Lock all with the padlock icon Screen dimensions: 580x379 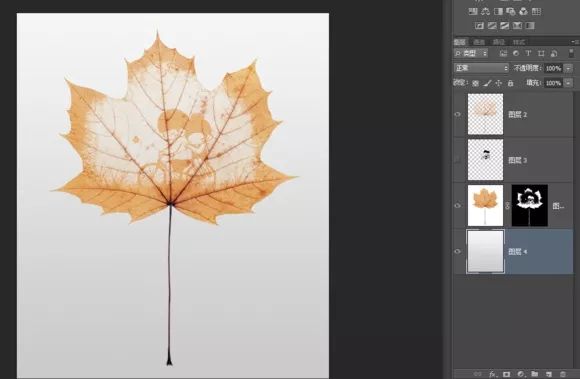[x=510, y=83]
